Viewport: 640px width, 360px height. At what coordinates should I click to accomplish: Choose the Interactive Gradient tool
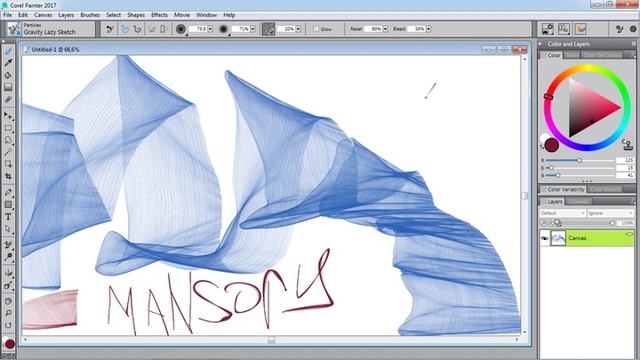coord(8,87)
